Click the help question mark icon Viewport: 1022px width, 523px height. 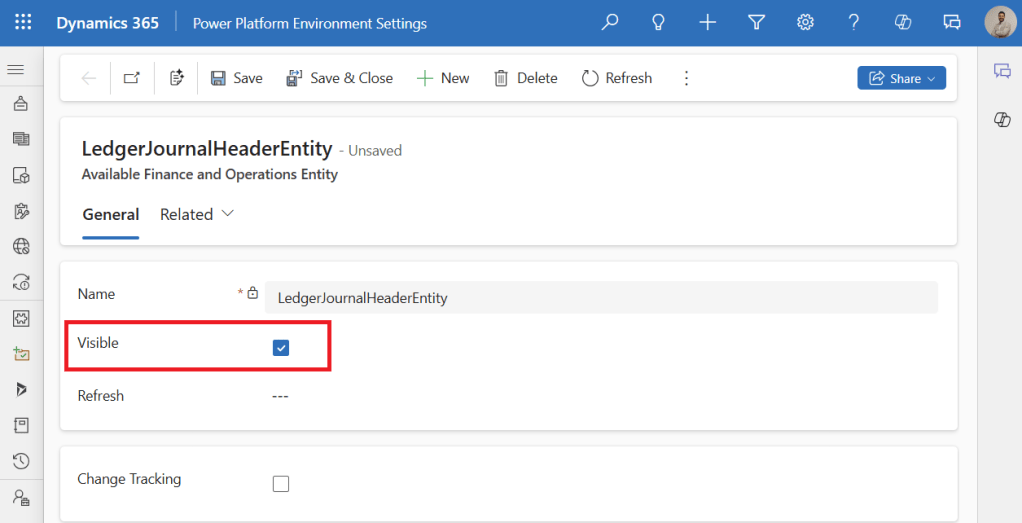[x=854, y=22]
